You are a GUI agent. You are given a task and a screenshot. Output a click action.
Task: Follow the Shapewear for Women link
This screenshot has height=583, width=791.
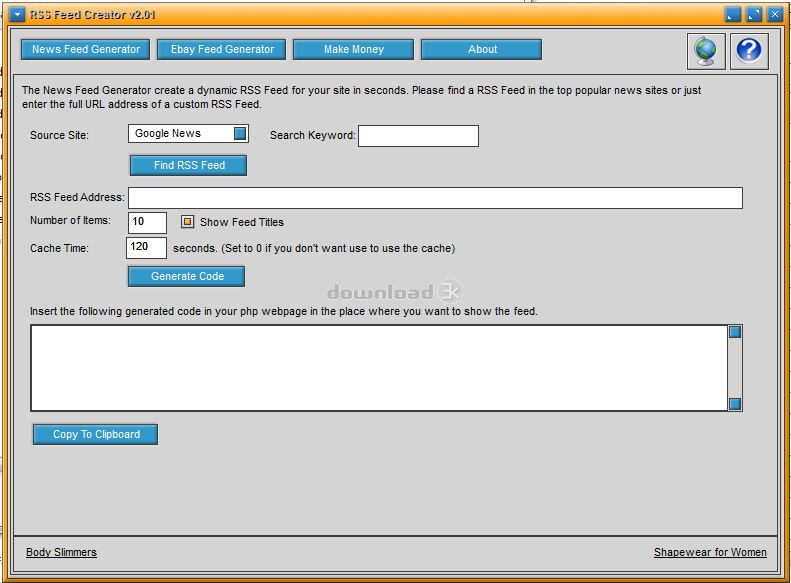click(710, 552)
